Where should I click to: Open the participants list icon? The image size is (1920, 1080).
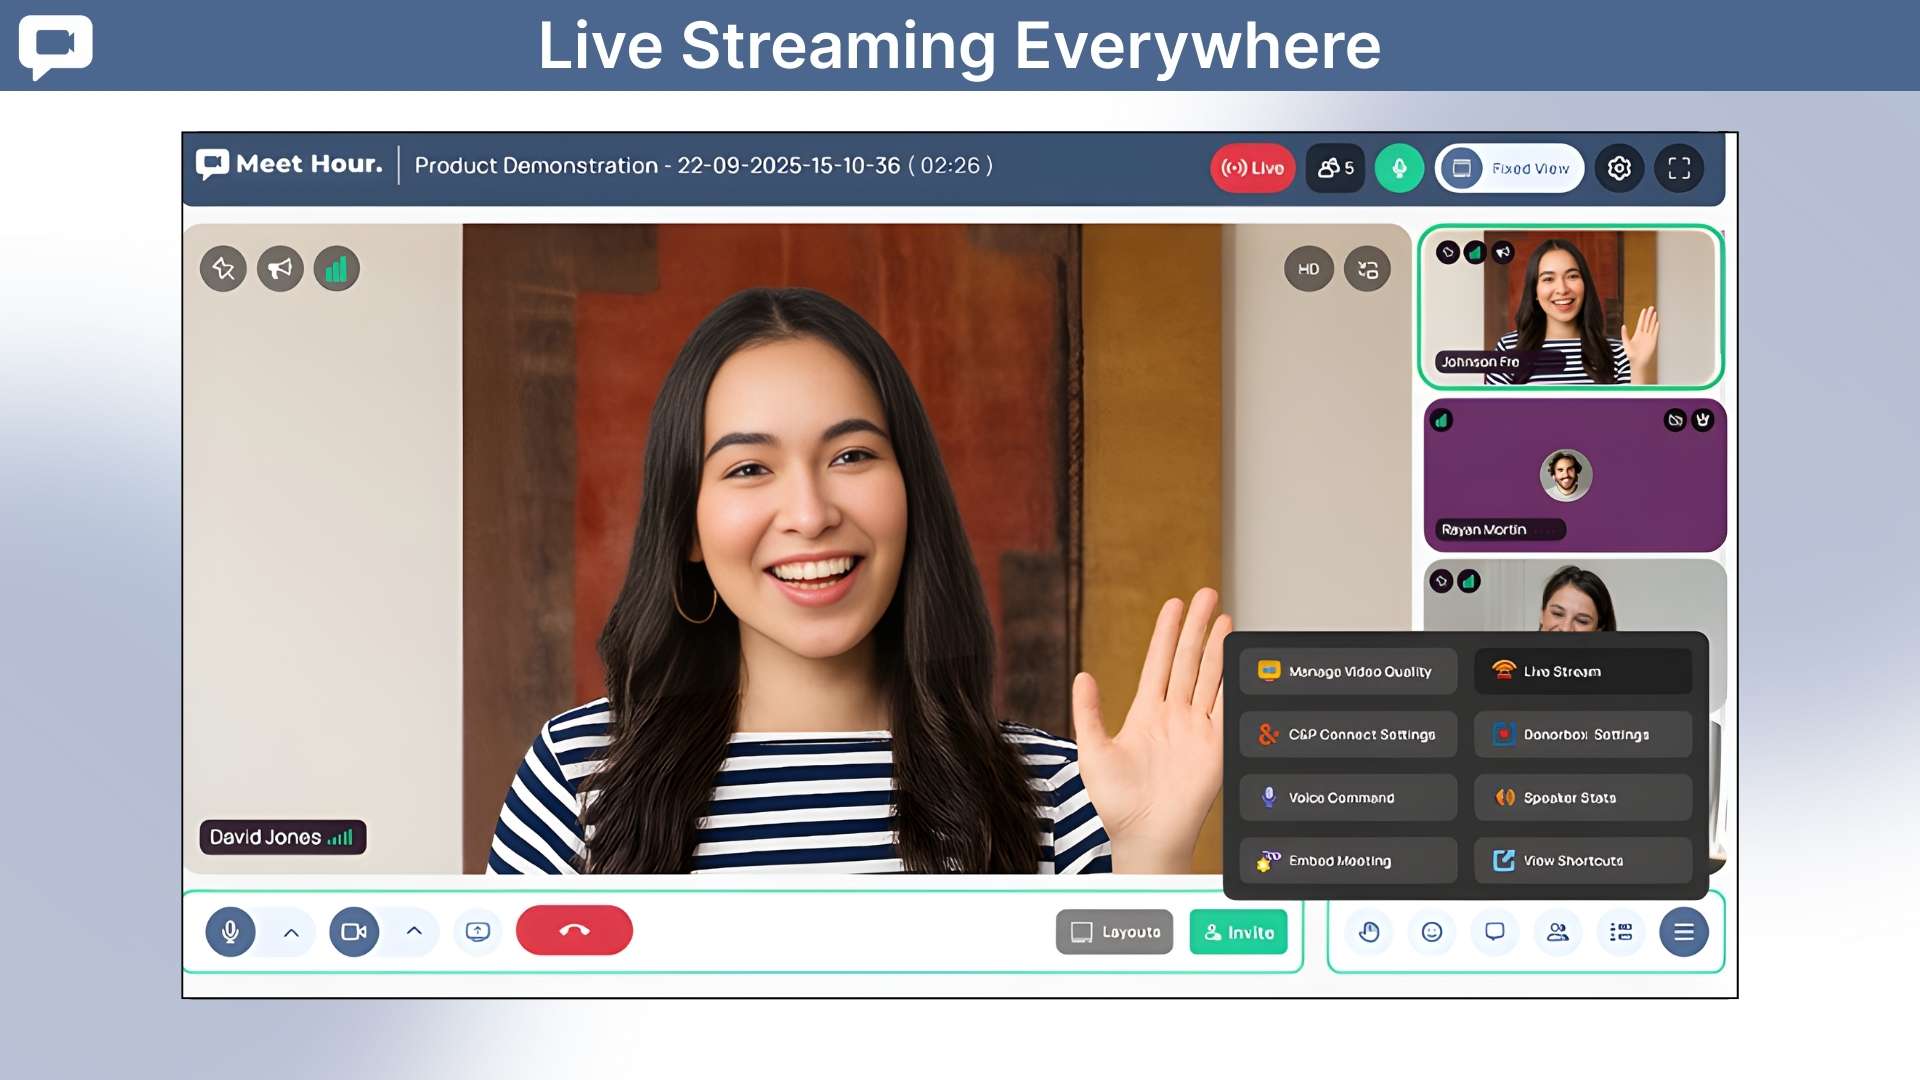point(1558,932)
